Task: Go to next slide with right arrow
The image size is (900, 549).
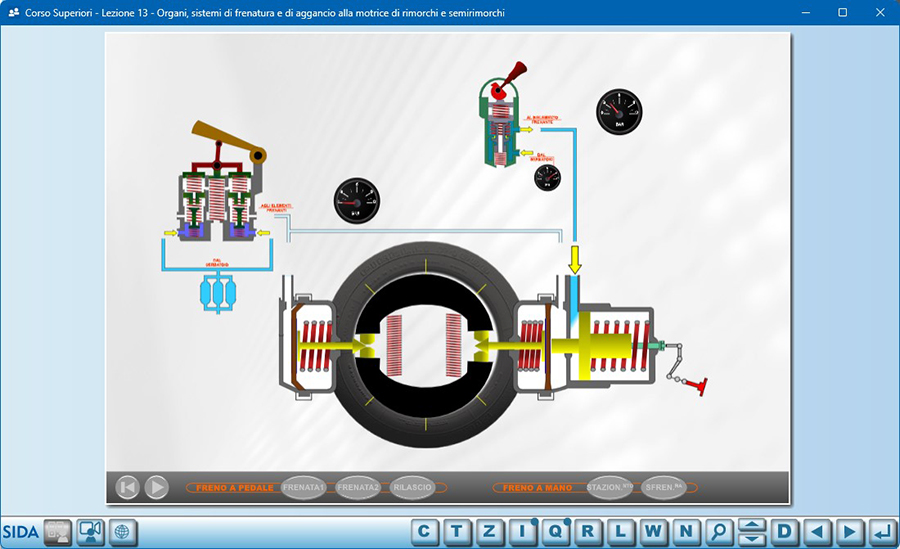Action: point(849,531)
